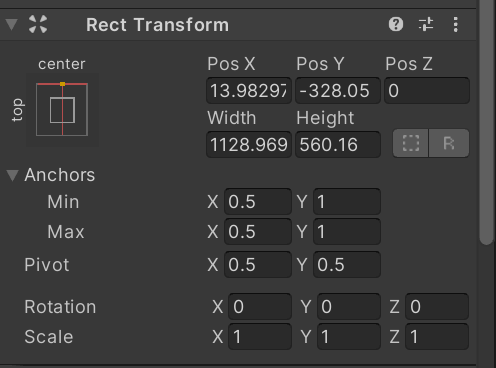The width and height of the screenshot is (496, 368).
Task: Toggle blueprint mode button
Action: (411, 143)
